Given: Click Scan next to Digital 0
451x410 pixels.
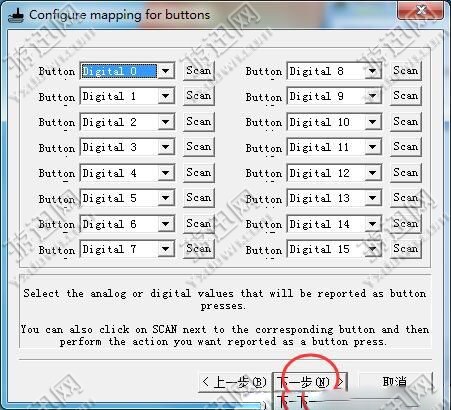Looking at the screenshot, I should (x=199, y=71).
